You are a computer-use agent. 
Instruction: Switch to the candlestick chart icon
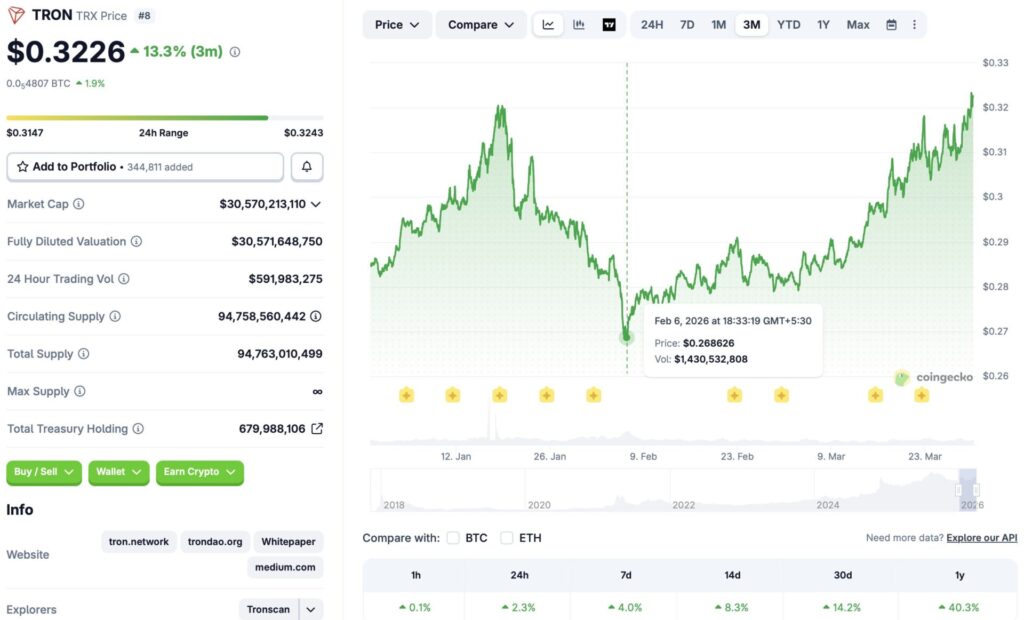(578, 24)
